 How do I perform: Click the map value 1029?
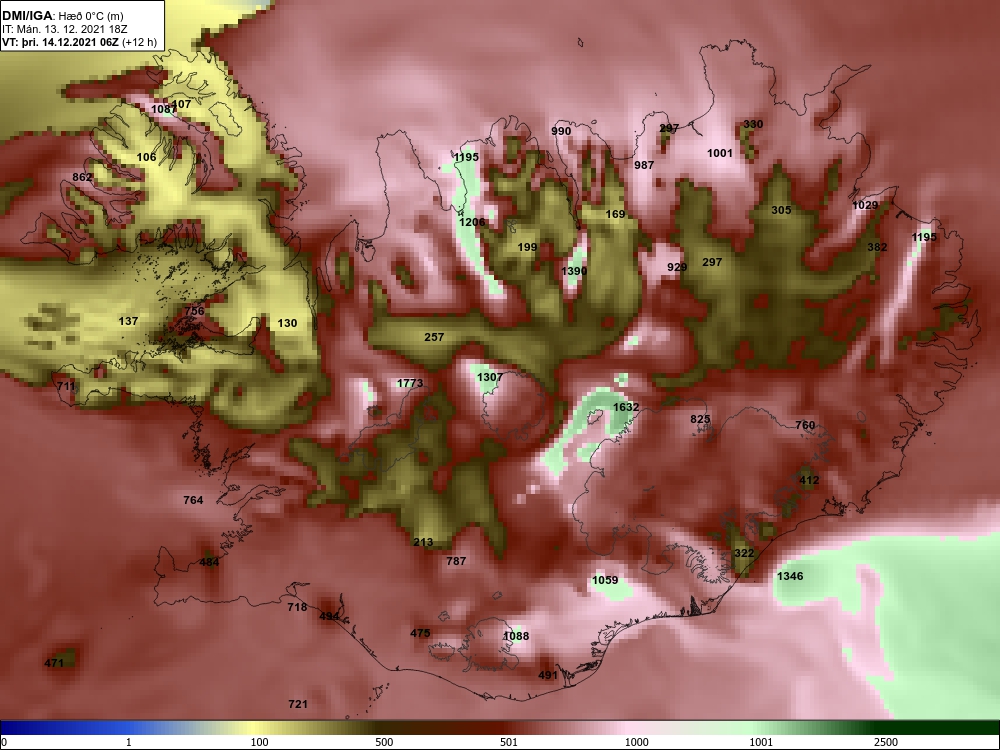click(865, 205)
